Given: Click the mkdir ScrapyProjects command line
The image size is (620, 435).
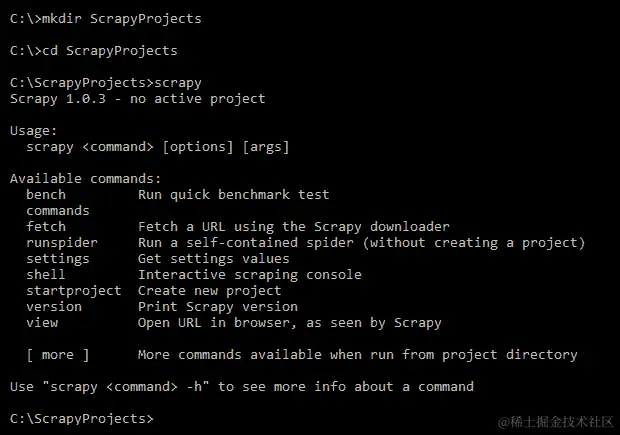Looking at the screenshot, I should pyautogui.click(x=106, y=19).
